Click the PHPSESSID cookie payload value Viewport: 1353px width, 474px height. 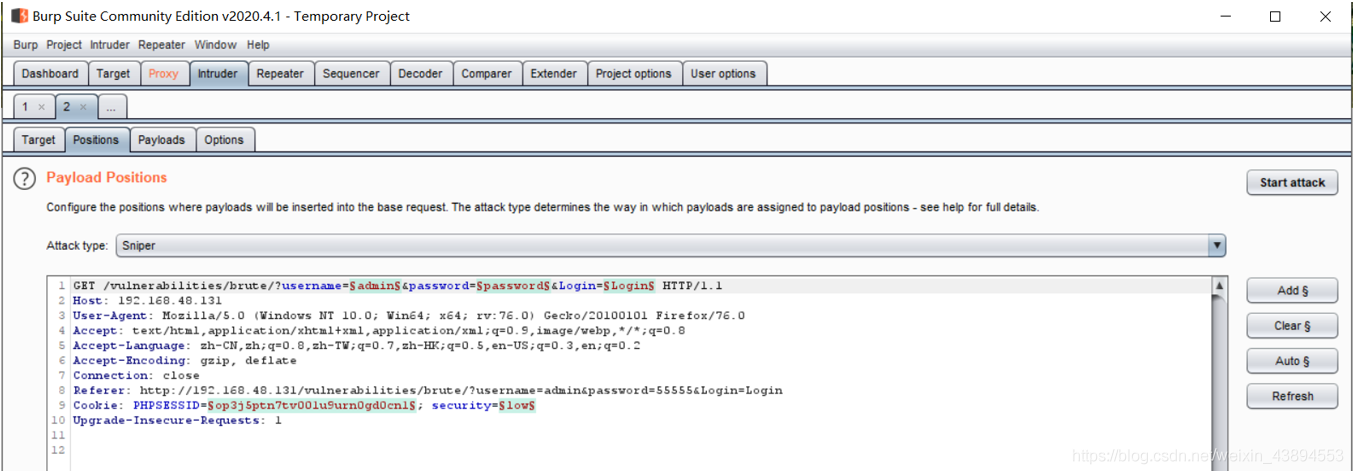click(312, 406)
